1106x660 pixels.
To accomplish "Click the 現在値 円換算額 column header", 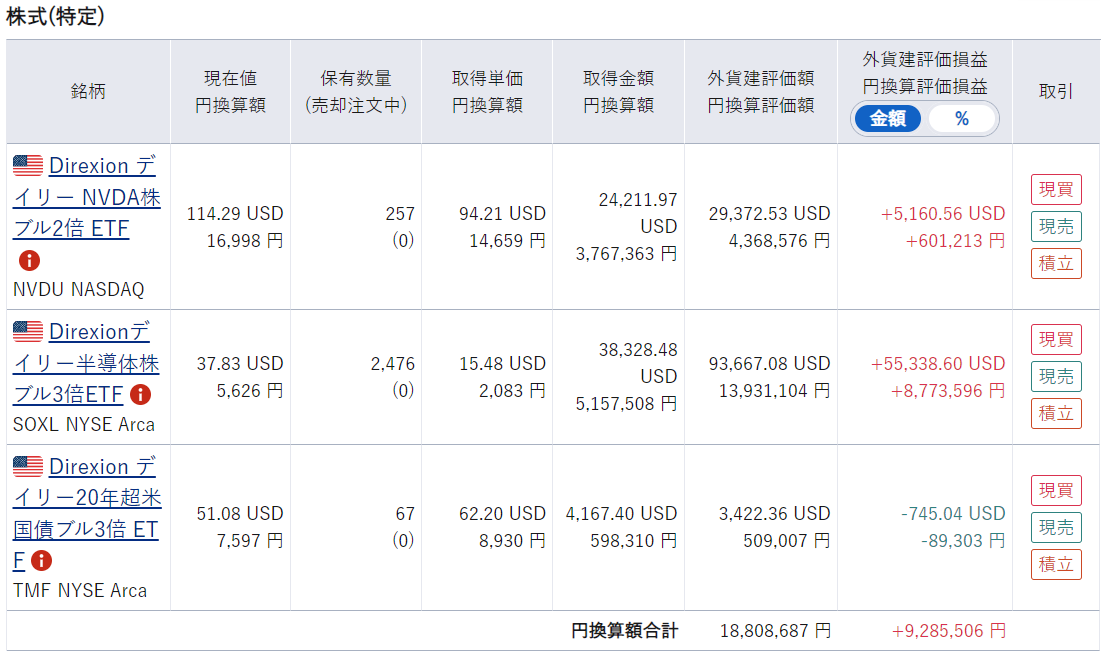I will 231,92.
